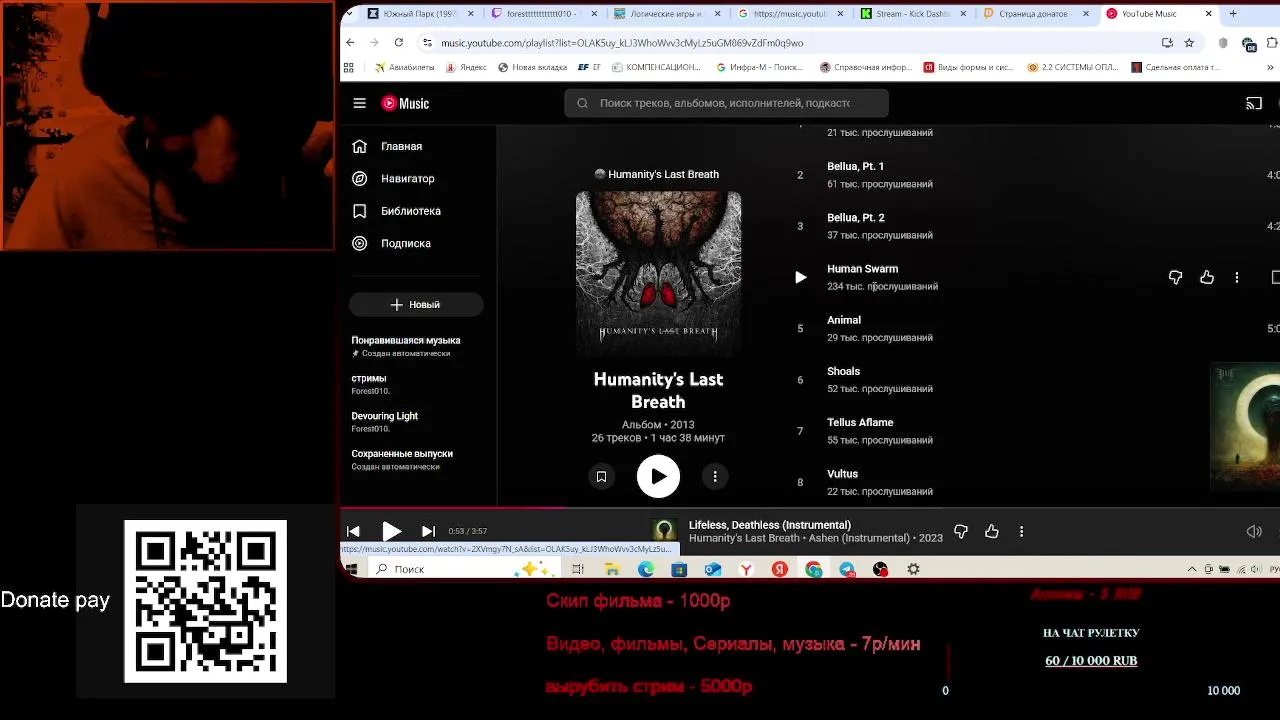This screenshot has height=720, width=1280.
Task: Dislike the now-playing track
Action: [961, 532]
